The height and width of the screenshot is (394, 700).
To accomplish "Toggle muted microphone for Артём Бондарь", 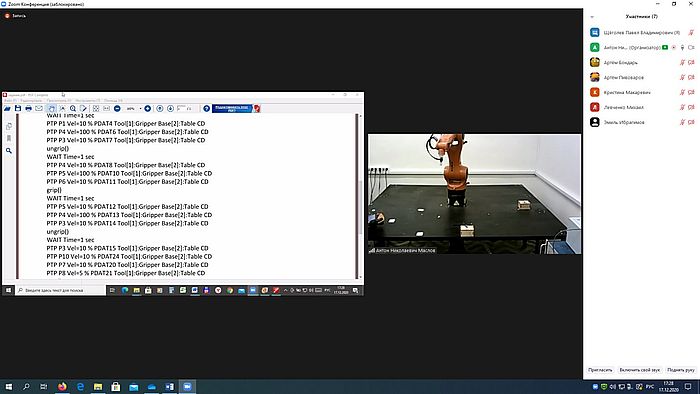I will (682, 62).
